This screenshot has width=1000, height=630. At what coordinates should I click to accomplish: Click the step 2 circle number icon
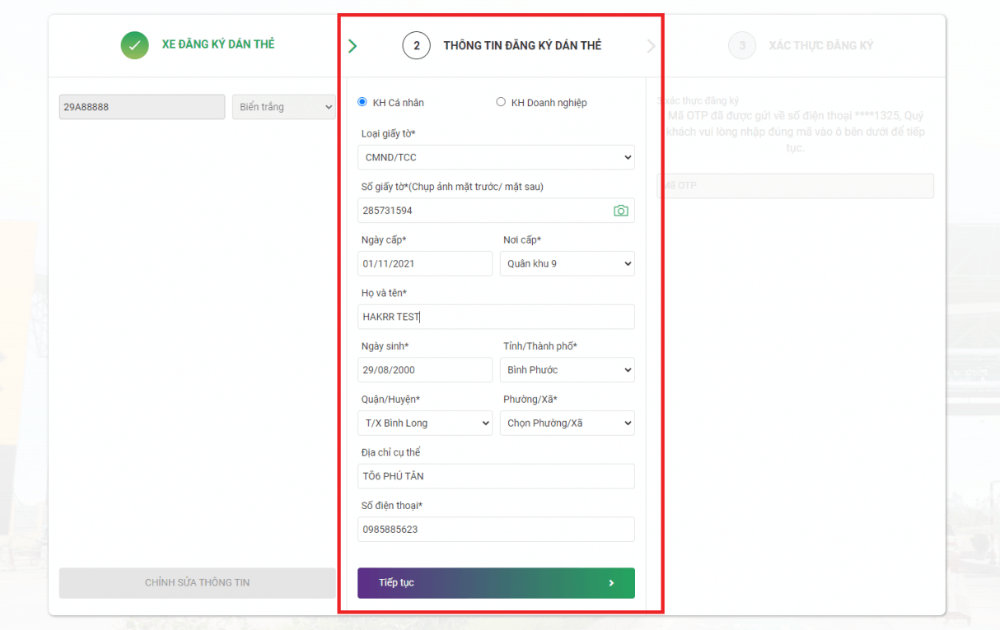click(x=416, y=46)
